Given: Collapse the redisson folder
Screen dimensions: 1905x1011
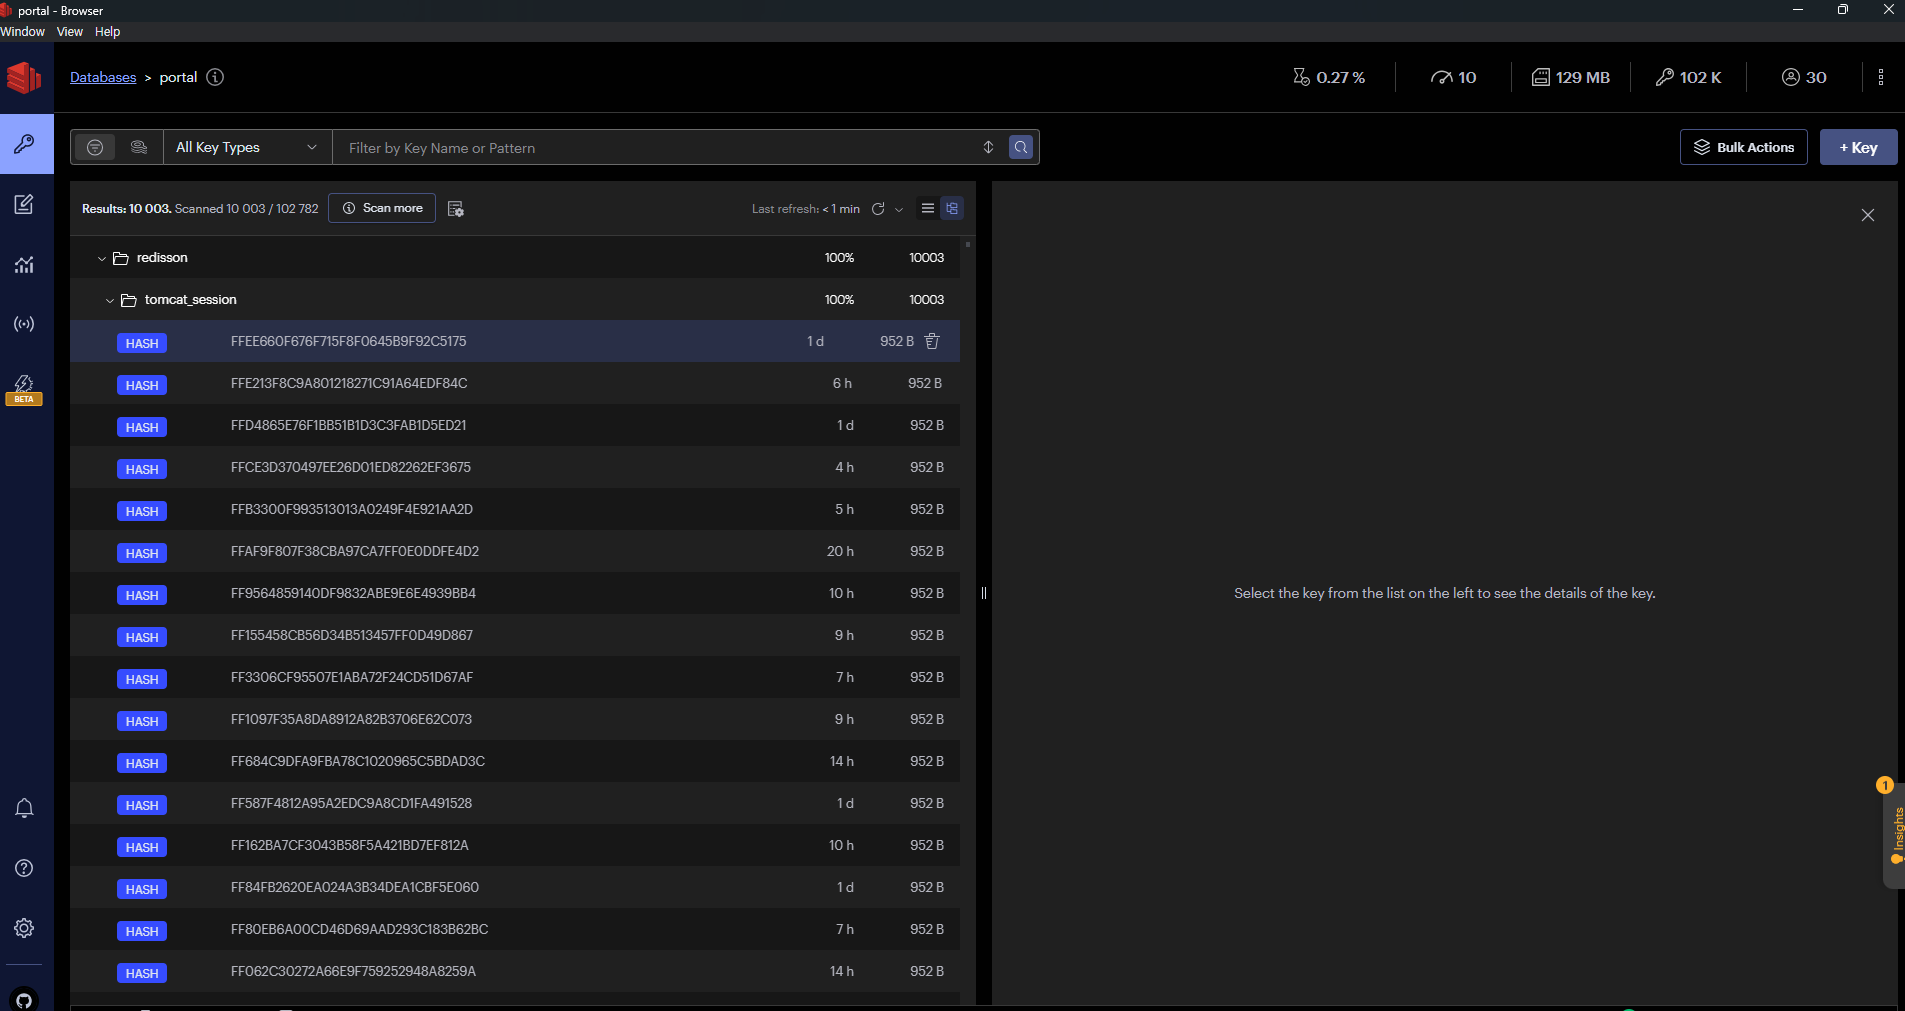Looking at the screenshot, I should coord(101,258).
